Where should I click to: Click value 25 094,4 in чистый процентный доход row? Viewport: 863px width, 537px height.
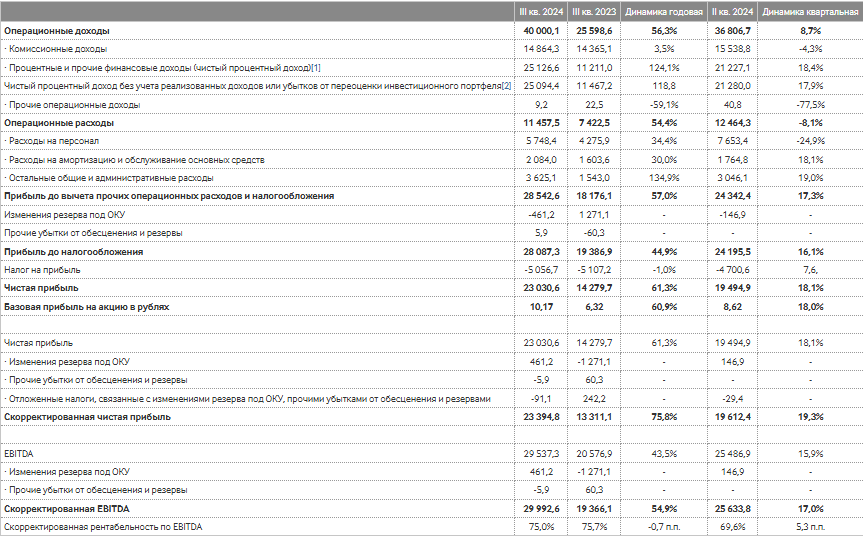(541, 86)
